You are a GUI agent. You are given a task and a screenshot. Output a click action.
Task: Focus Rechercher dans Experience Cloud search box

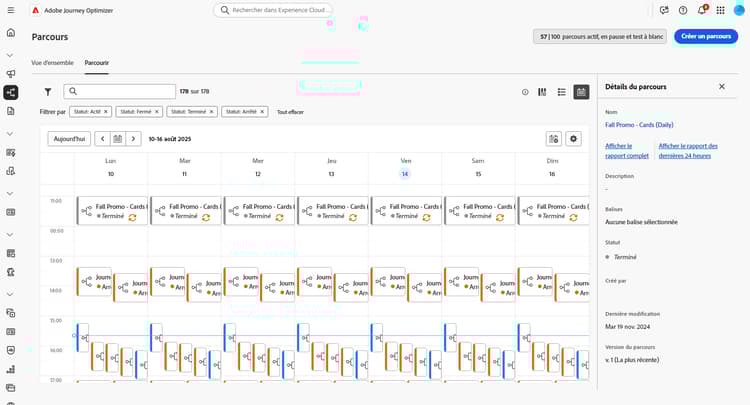click(x=273, y=10)
